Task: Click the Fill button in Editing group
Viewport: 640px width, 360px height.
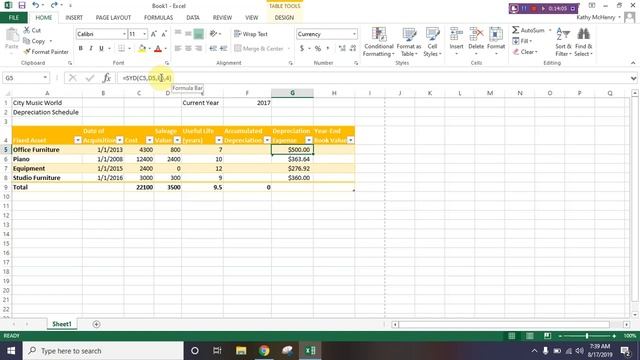Action: coord(522,41)
